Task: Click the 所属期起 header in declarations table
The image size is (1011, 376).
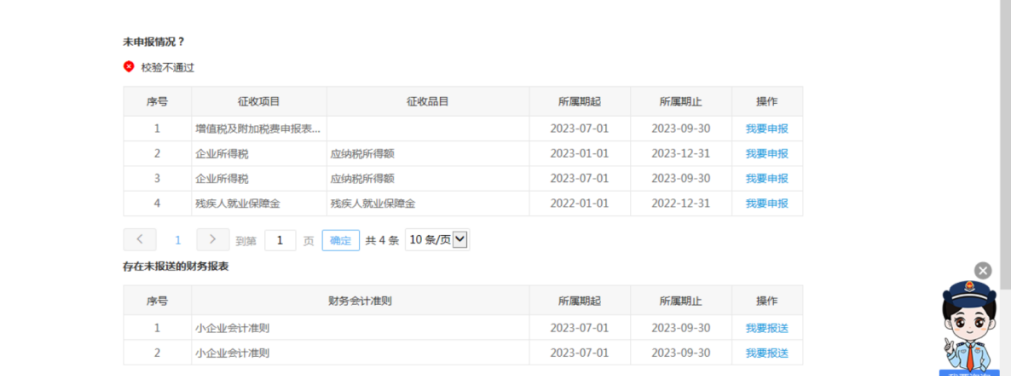Action: click(580, 102)
